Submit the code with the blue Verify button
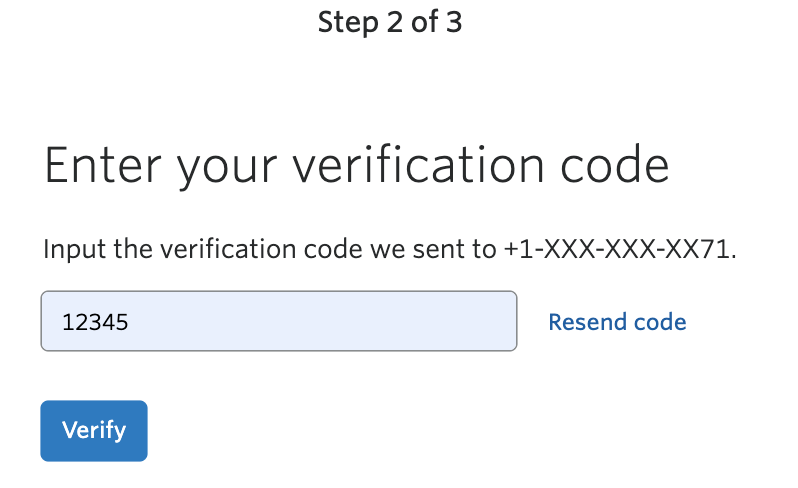Viewport: 798px width, 488px height. (94, 430)
